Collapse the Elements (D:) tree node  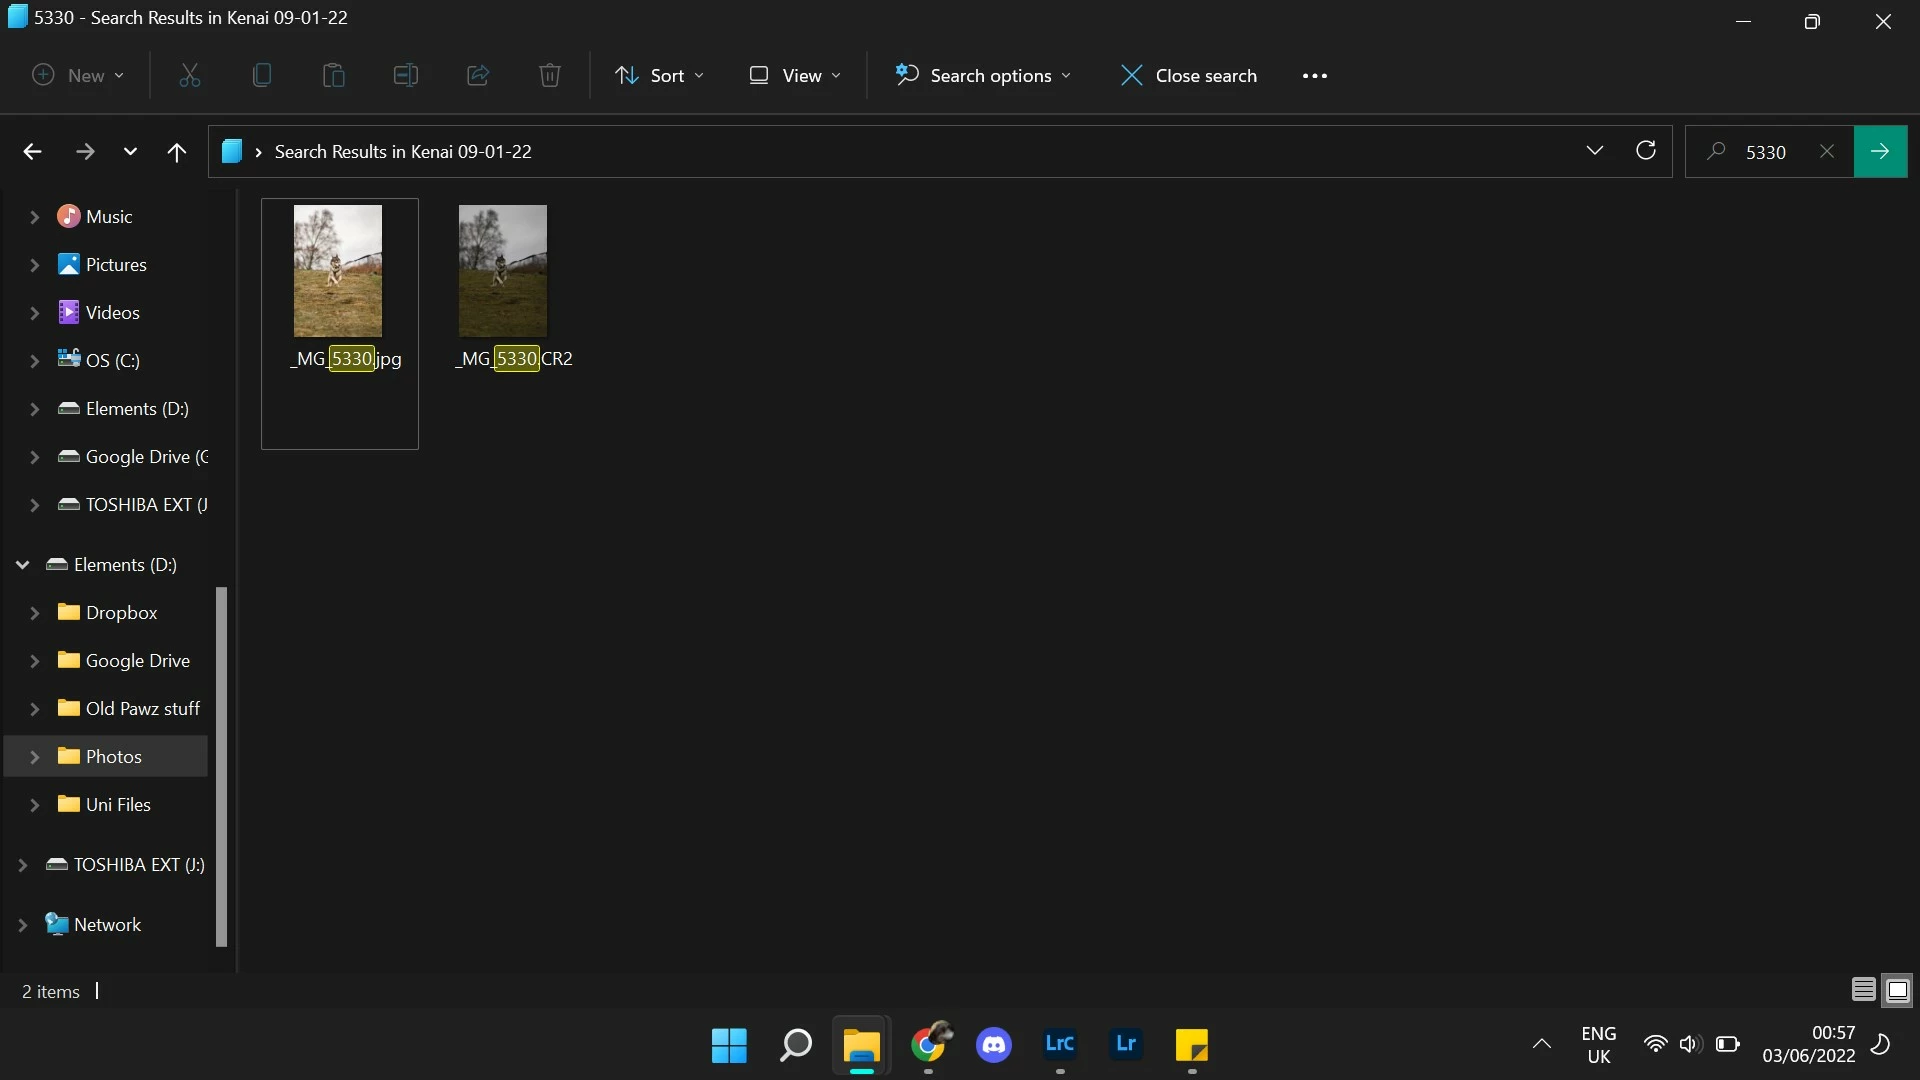click(x=22, y=564)
